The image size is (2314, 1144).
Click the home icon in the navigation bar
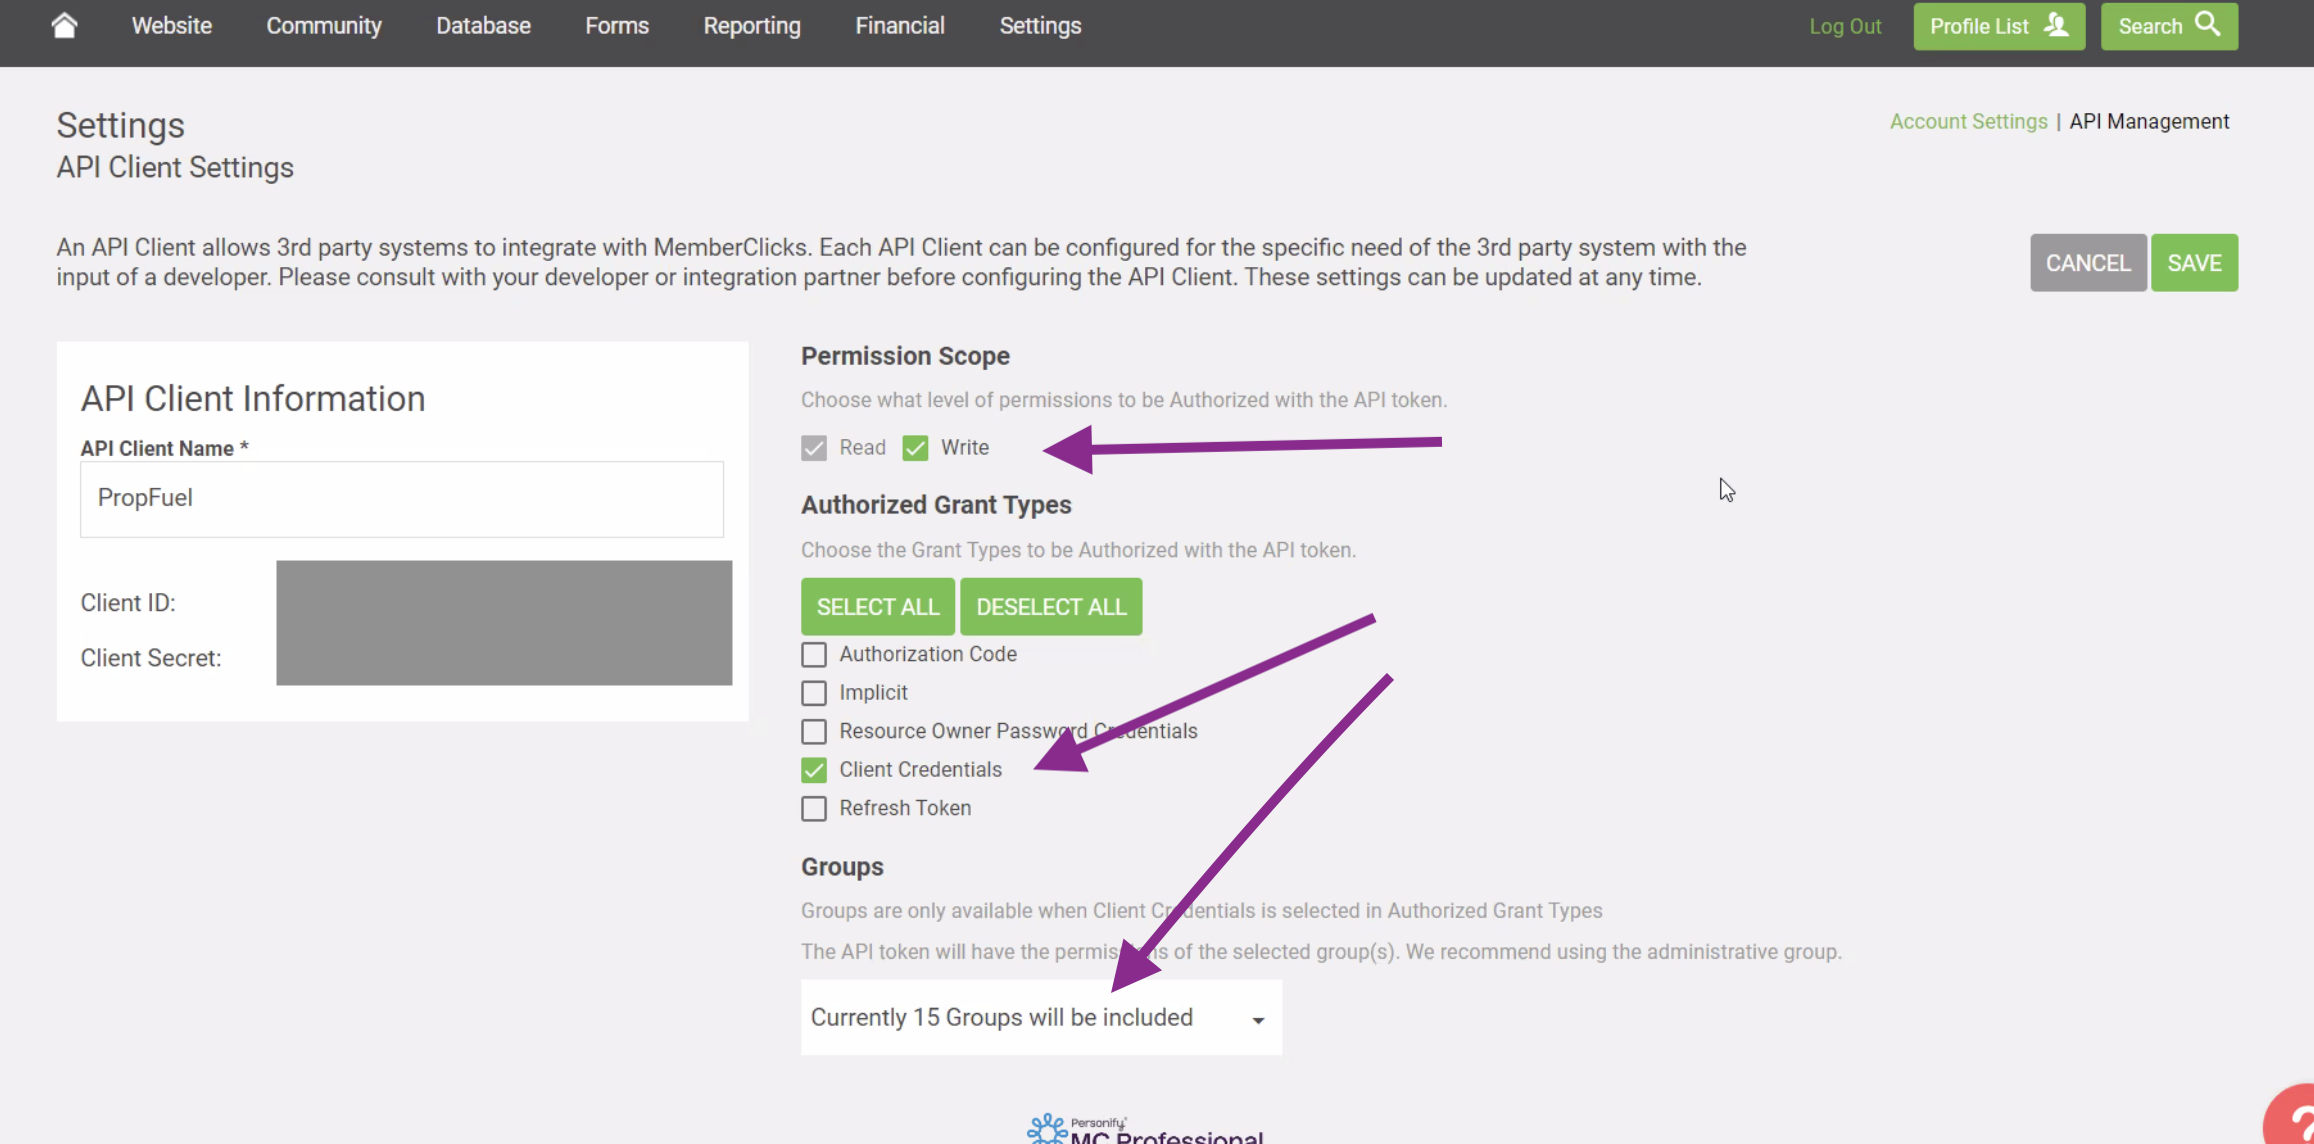pyautogui.click(x=64, y=25)
